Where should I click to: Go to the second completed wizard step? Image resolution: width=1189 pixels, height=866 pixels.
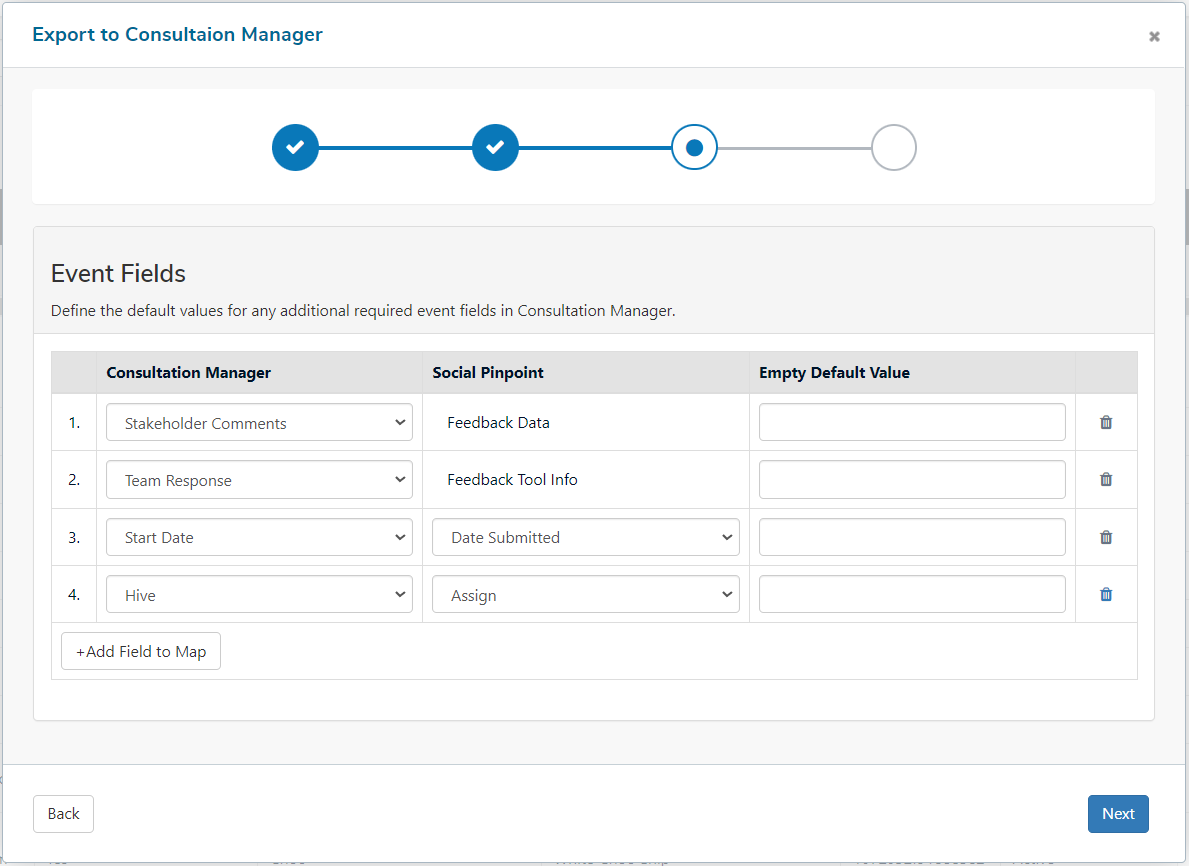click(495, 147)
